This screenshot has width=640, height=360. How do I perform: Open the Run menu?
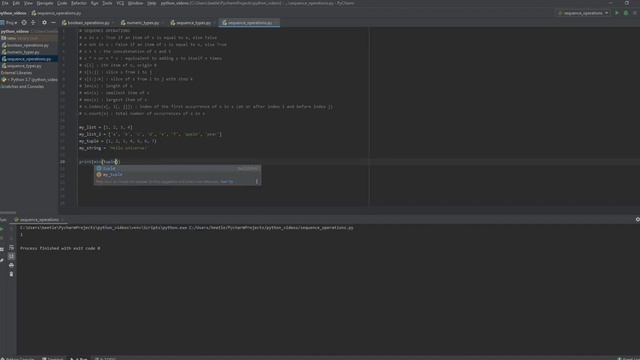pos(95,3)
